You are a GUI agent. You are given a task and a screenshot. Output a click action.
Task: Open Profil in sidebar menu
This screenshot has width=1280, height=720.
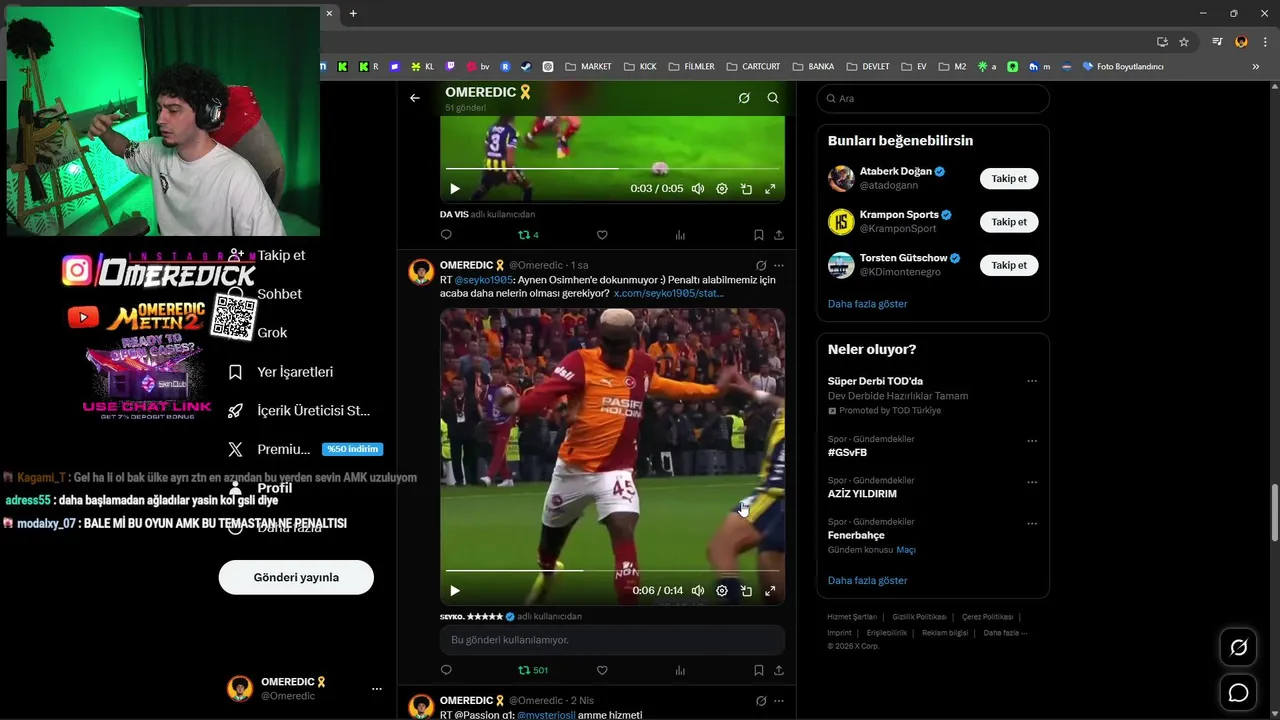[x=262, y=489]
